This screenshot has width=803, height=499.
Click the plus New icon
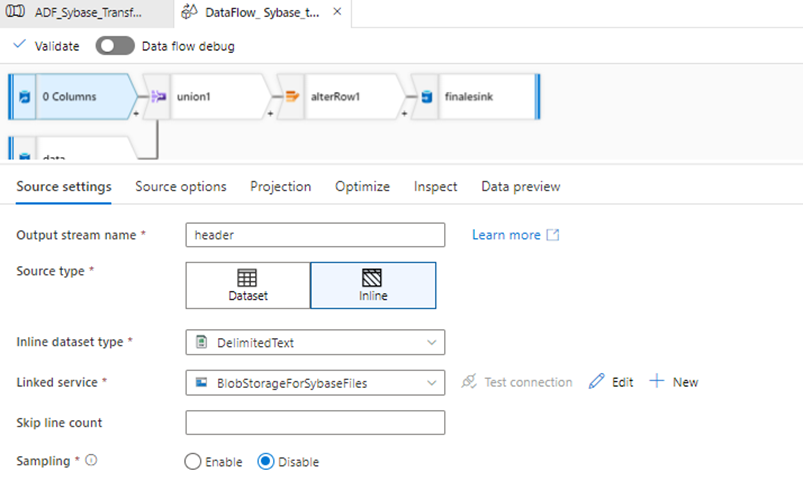pos(657,382)
